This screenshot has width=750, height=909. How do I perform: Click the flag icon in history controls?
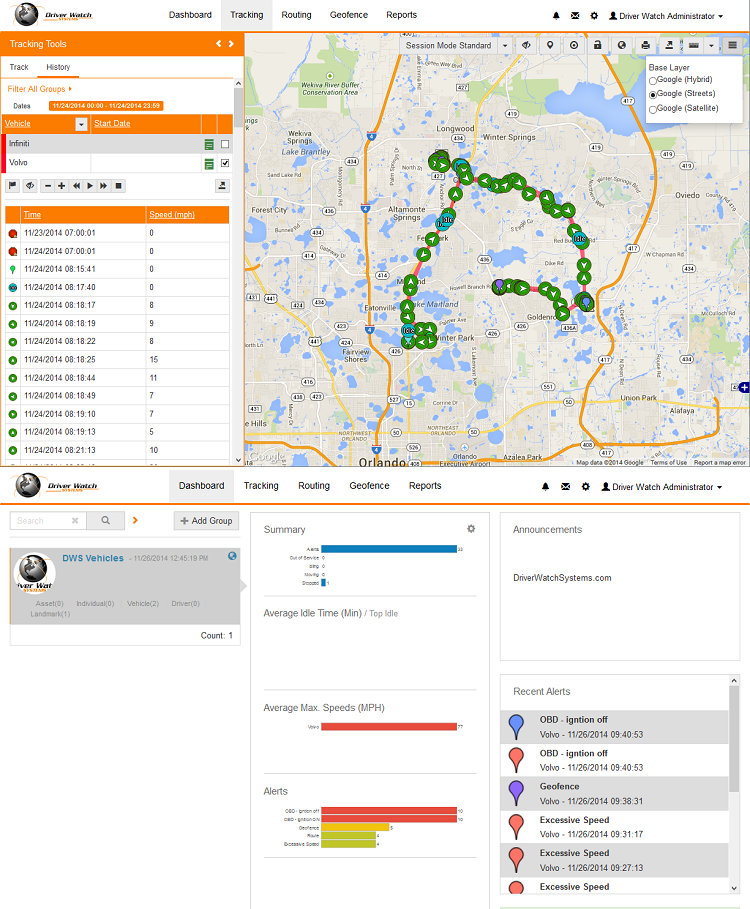[12, 186]
